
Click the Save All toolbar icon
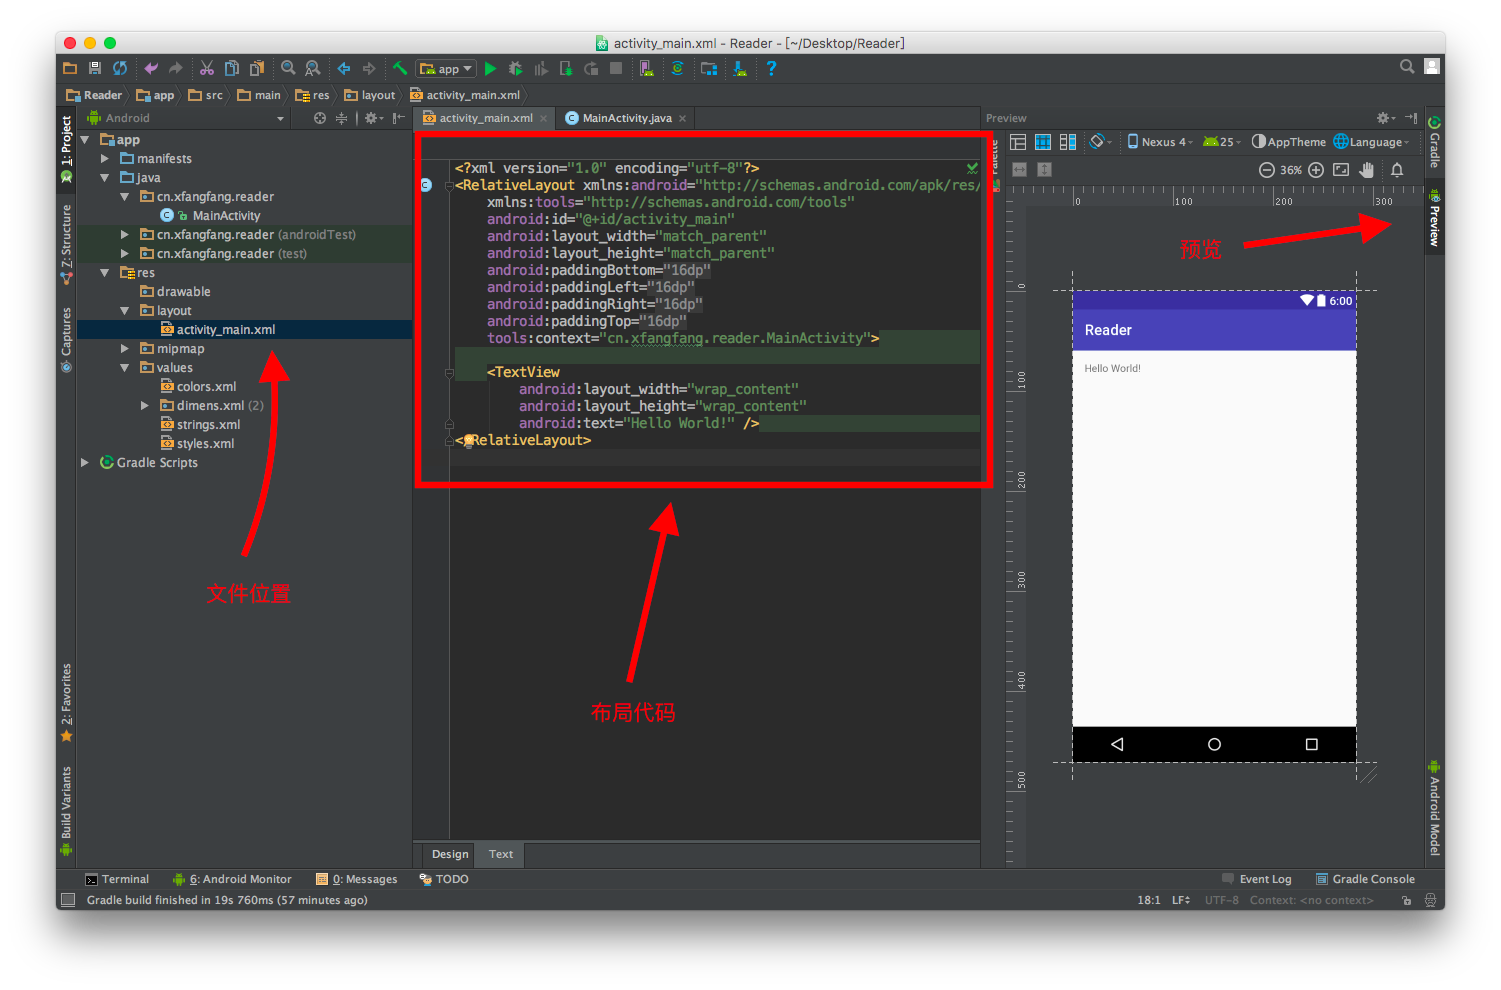coord(95,68)
